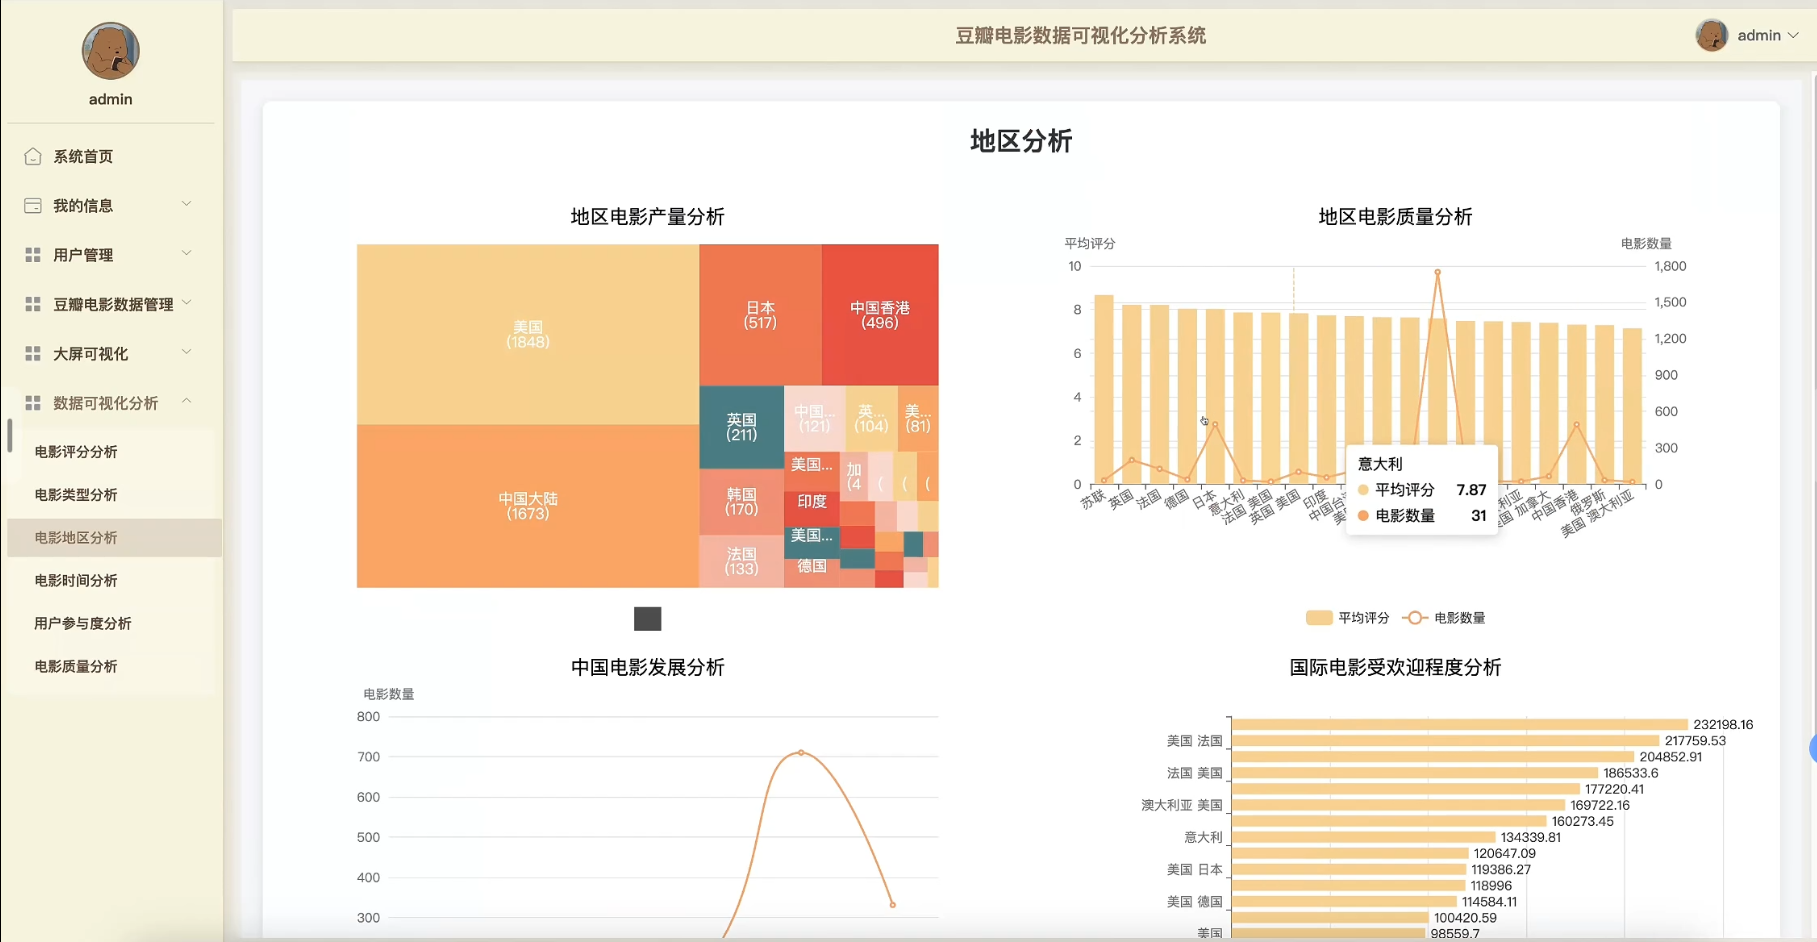Image resolution: width=1817 pixels, height=942 pixels.
Task: Click the card icon beside 我的信息
Action: tap(33, 205)
